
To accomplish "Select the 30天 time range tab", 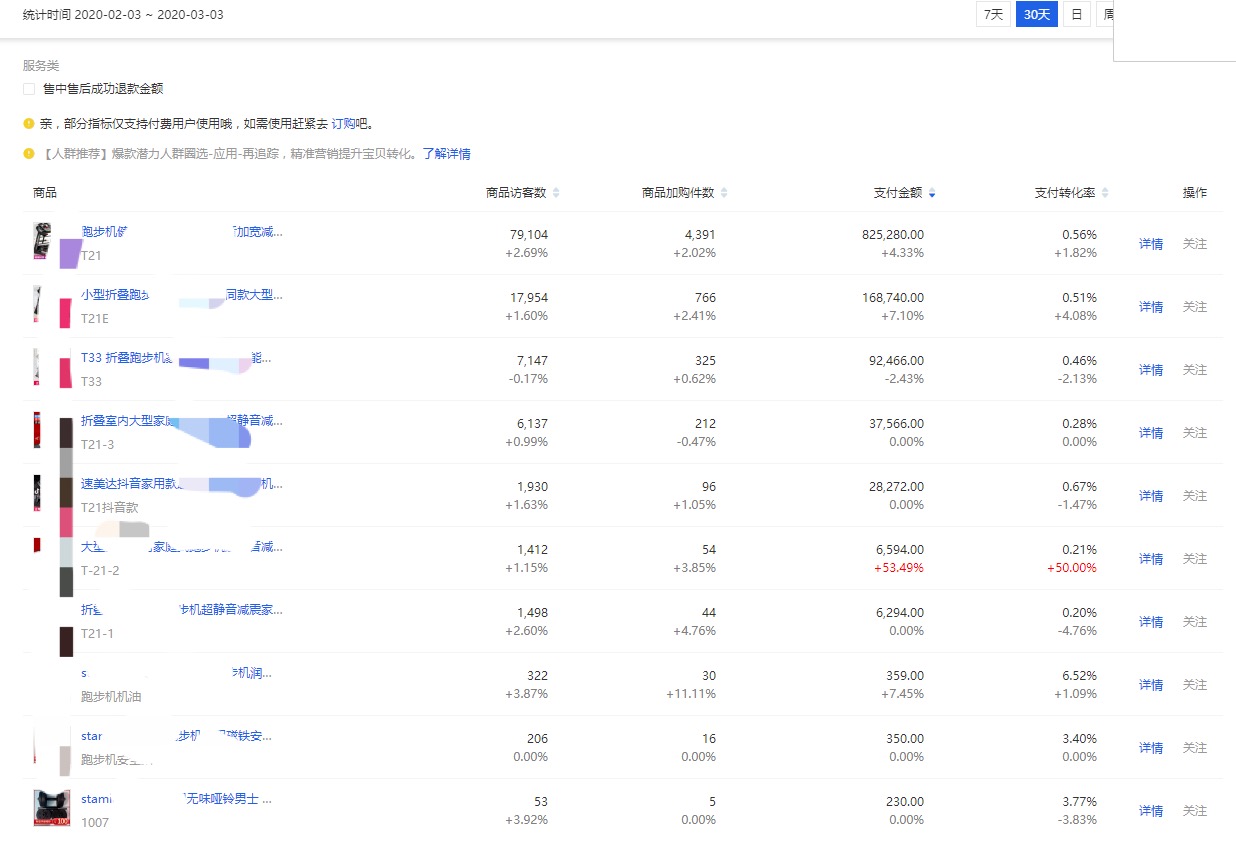I will [1036, 14].
